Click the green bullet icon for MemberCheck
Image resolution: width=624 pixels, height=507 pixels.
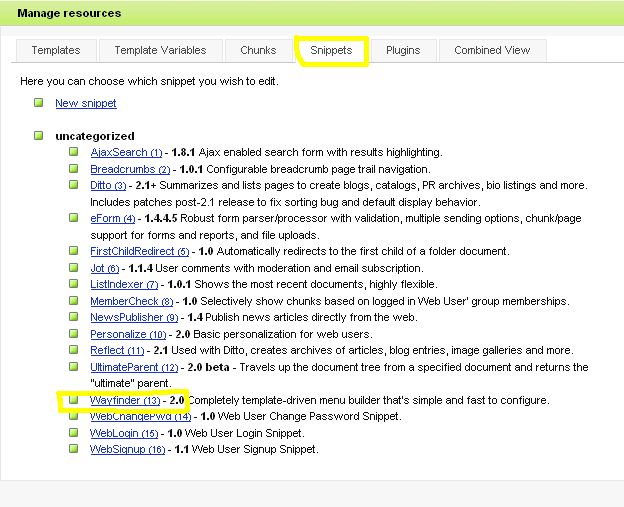coord(74,300)
